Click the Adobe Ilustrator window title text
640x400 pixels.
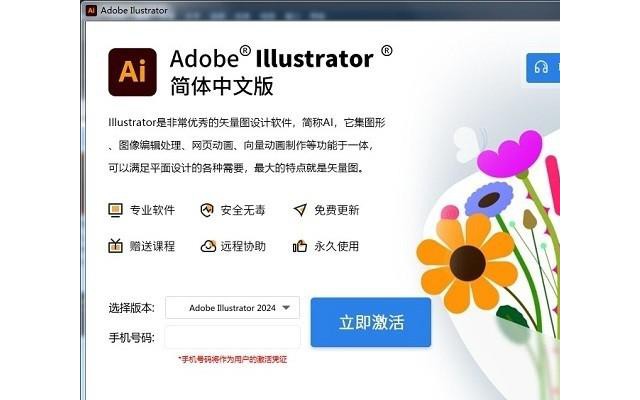point(134,11)
